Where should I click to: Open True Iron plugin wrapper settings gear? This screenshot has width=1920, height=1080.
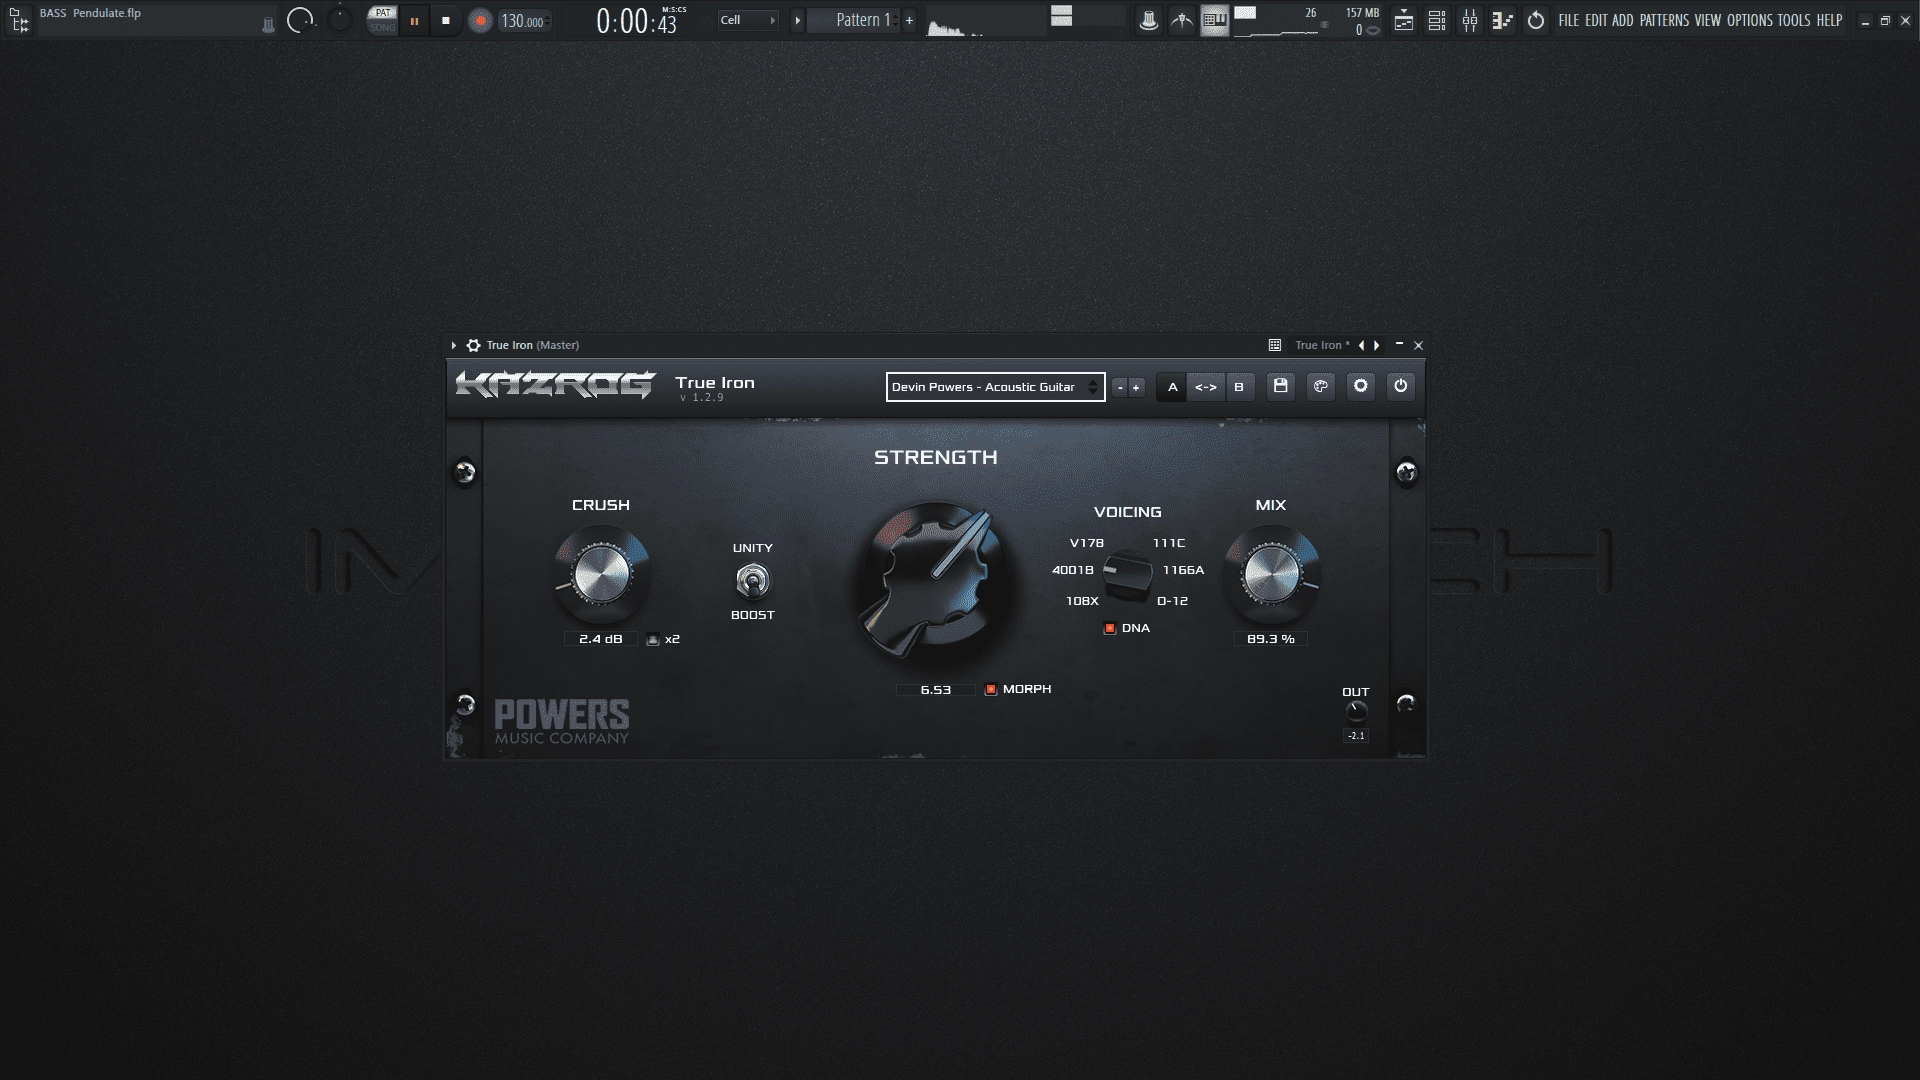pos(474,345)
